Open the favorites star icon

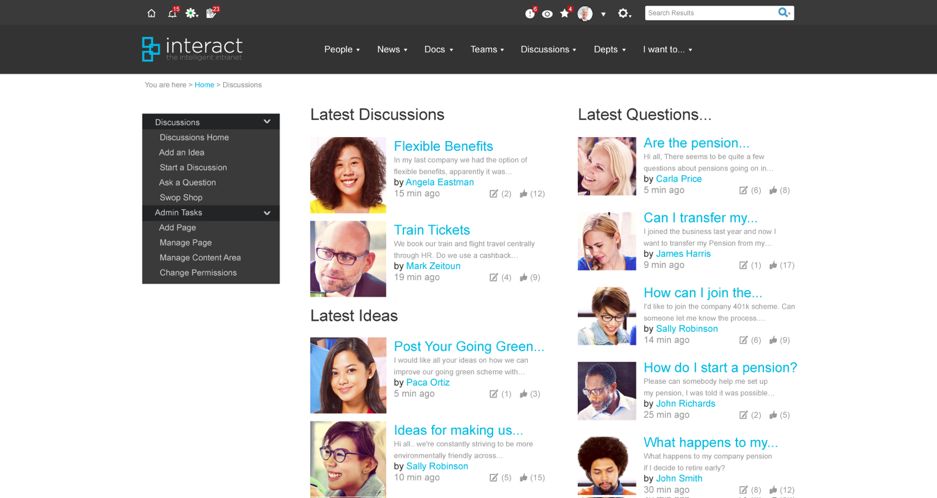click(565, 13)
